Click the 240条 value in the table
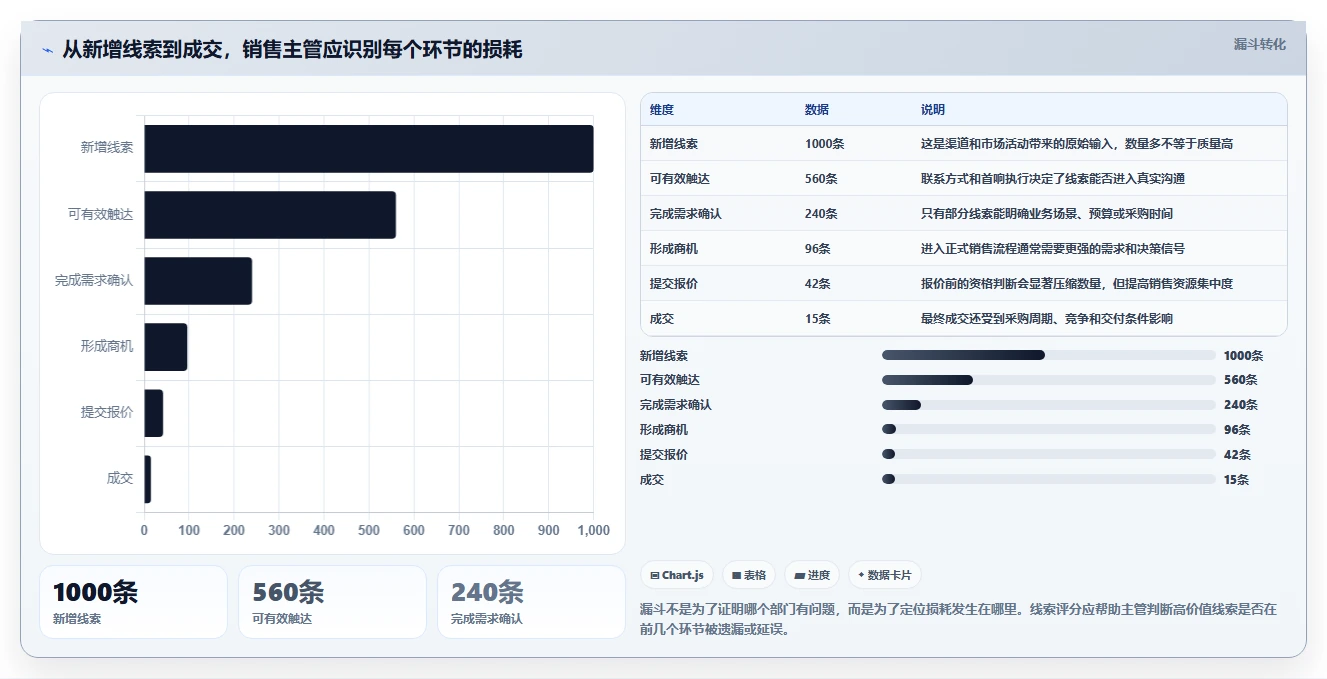1327x679 pixels. 821,214
